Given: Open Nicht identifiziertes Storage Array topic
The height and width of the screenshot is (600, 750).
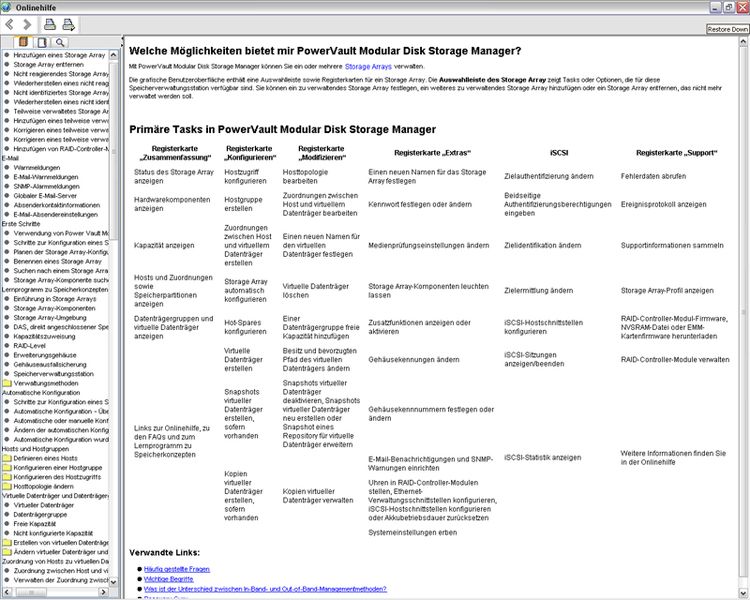Looking at the screenshot, I should point(61,93).
